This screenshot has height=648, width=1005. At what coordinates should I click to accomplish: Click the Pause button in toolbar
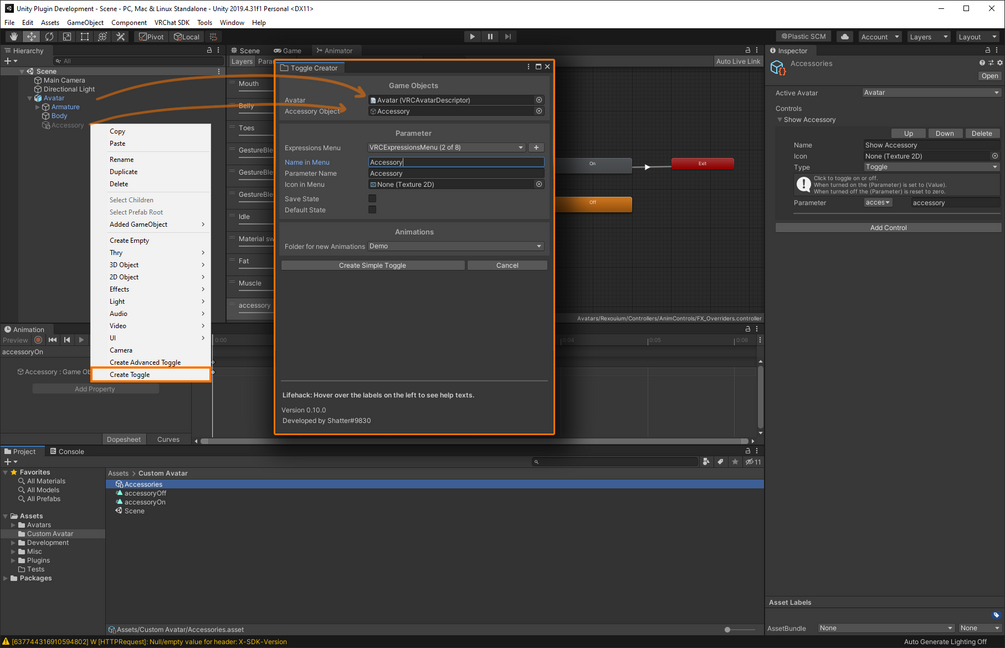point(490,37)
